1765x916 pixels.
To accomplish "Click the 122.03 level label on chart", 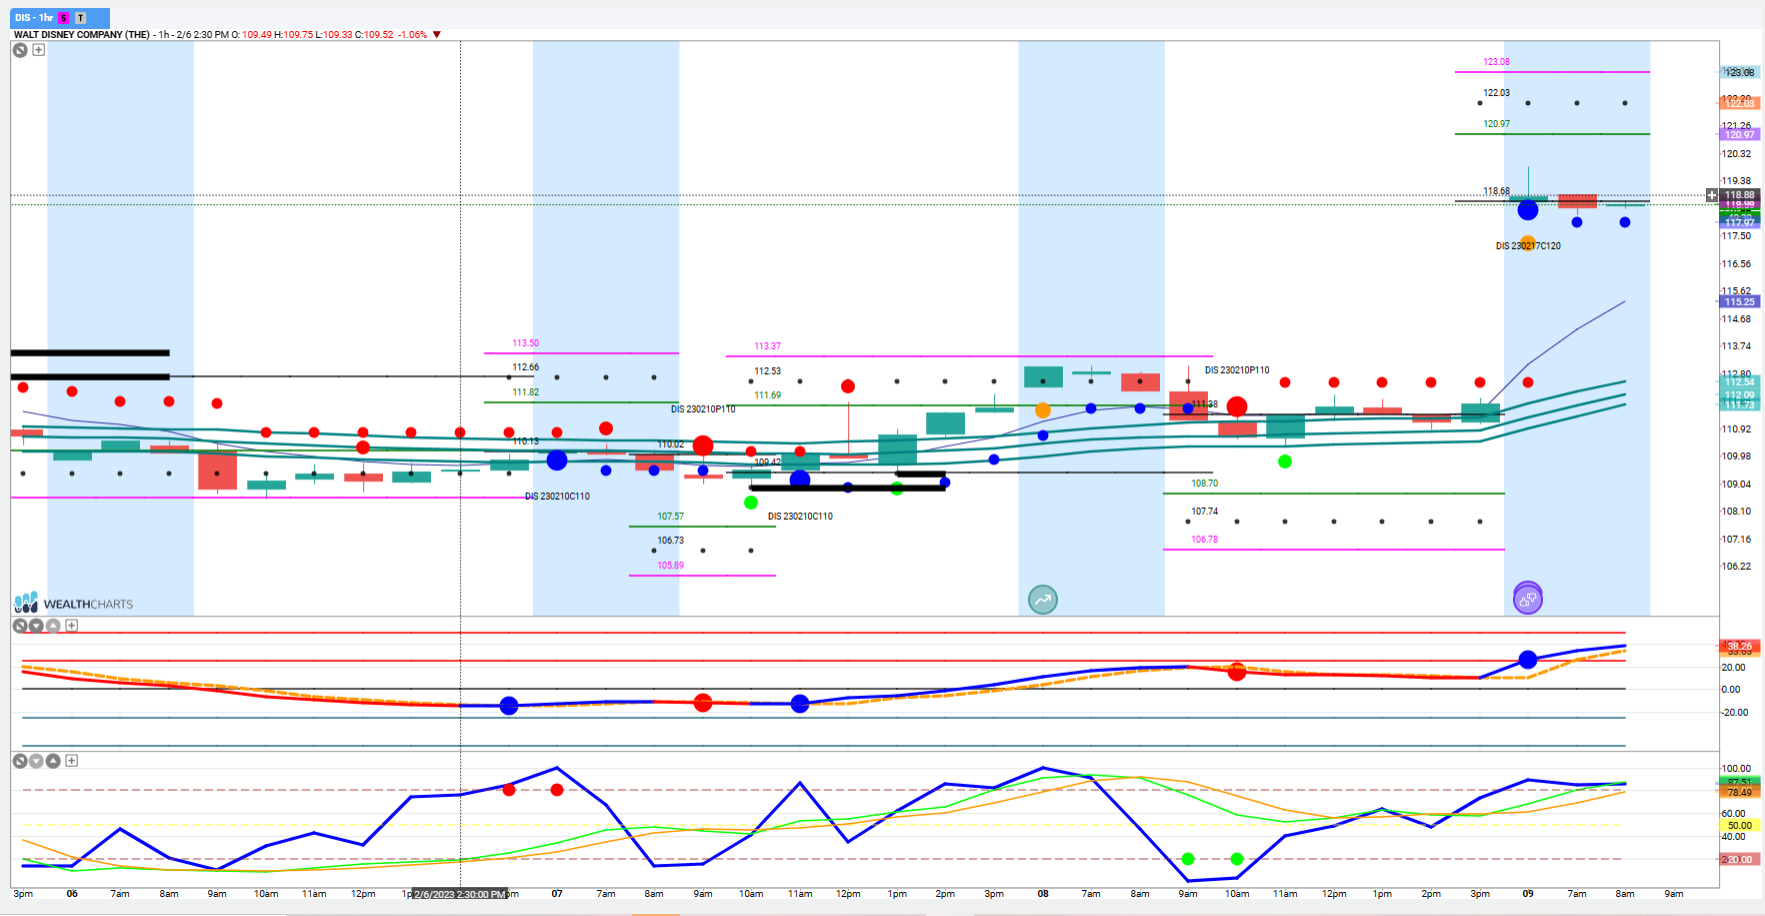I will [x=1497, y=93].
